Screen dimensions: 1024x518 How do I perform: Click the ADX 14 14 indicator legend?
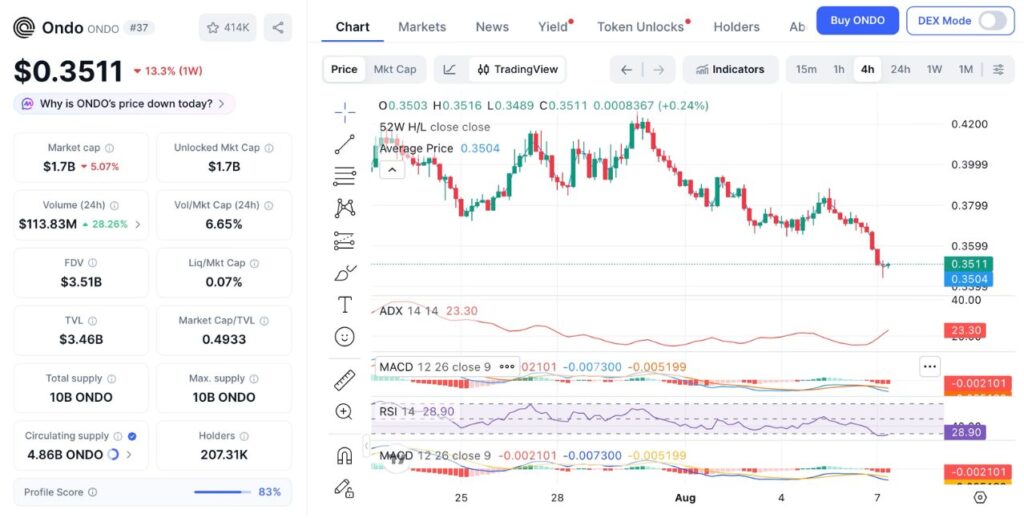409,311
